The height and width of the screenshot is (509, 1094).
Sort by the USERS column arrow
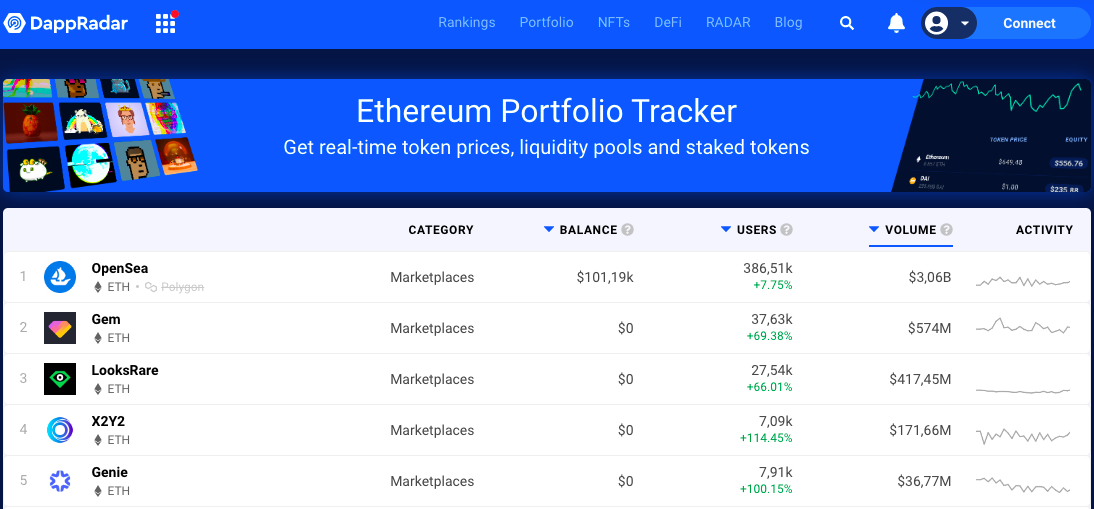point(726,229)
